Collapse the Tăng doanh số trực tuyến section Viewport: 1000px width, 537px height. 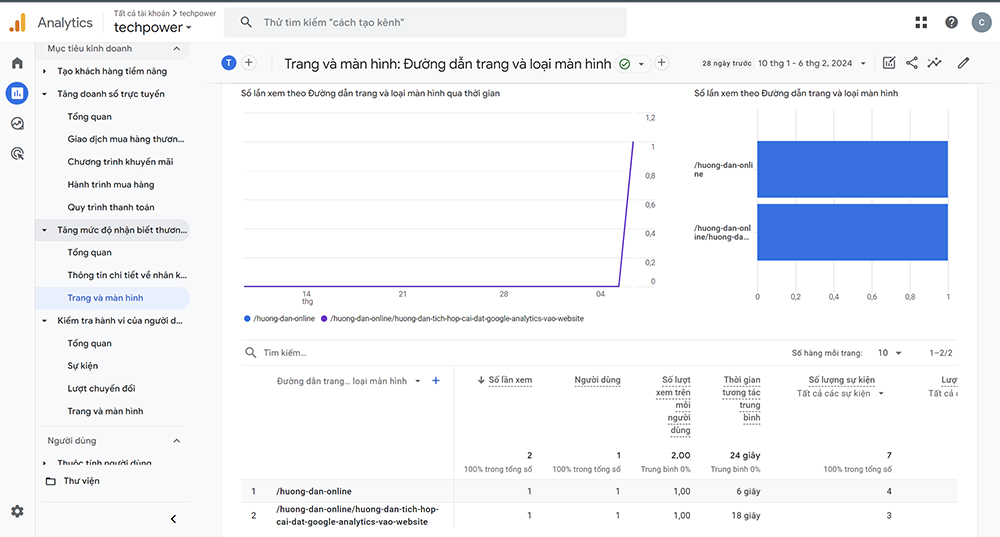45,94
